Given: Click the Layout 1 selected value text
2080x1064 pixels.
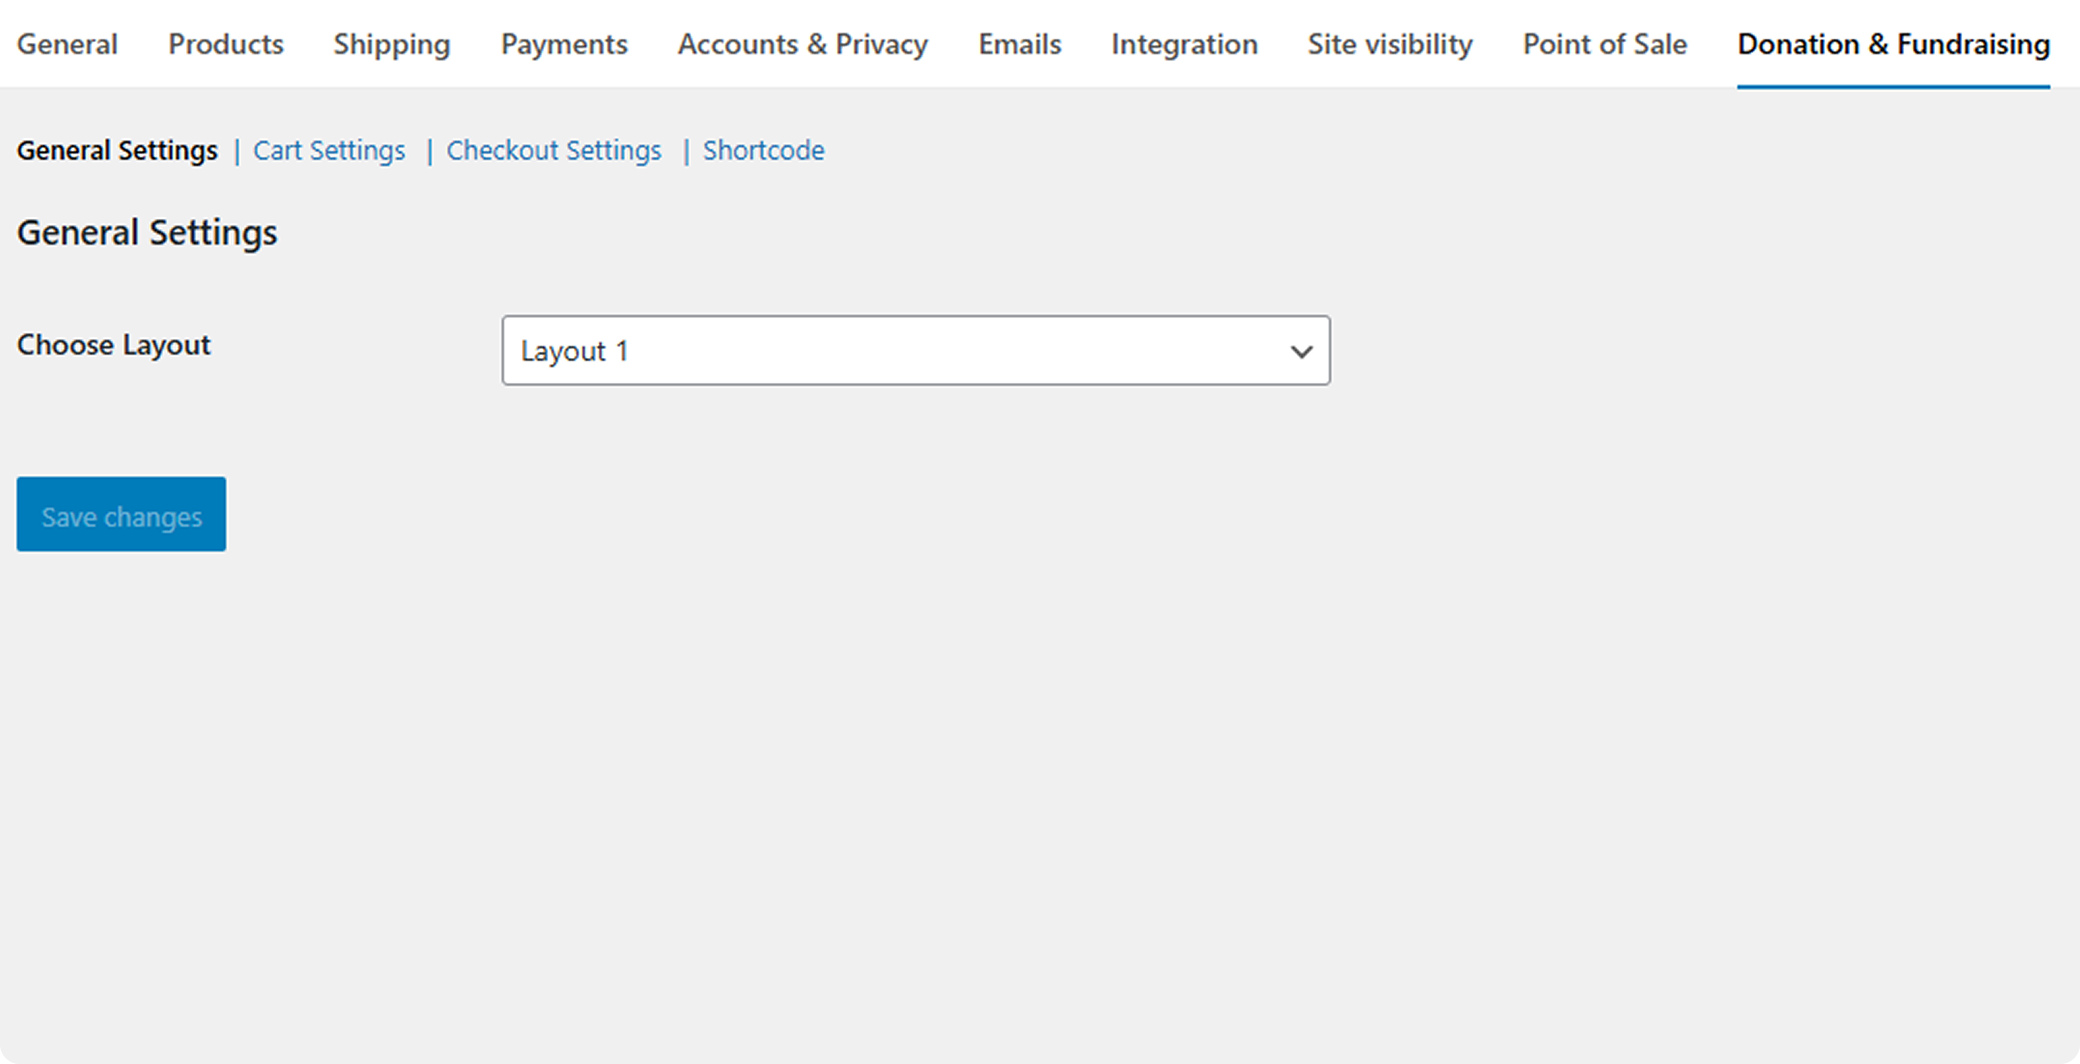Looking at the screenshot, I should (574, 351).
